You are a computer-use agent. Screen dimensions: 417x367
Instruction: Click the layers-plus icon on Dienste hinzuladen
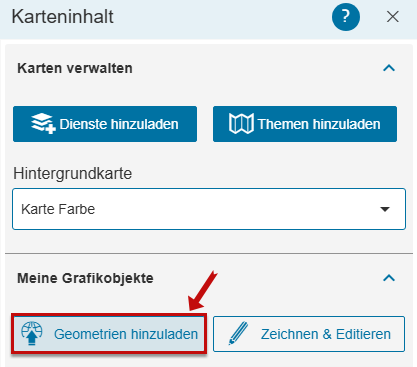tap(43, 123)
